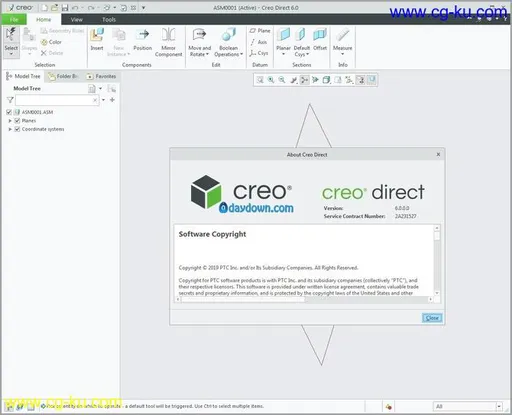Open the search options dropdown arrow
This screenshot has height=415, width=512.
pyautogui.click(x=103, y=100)
